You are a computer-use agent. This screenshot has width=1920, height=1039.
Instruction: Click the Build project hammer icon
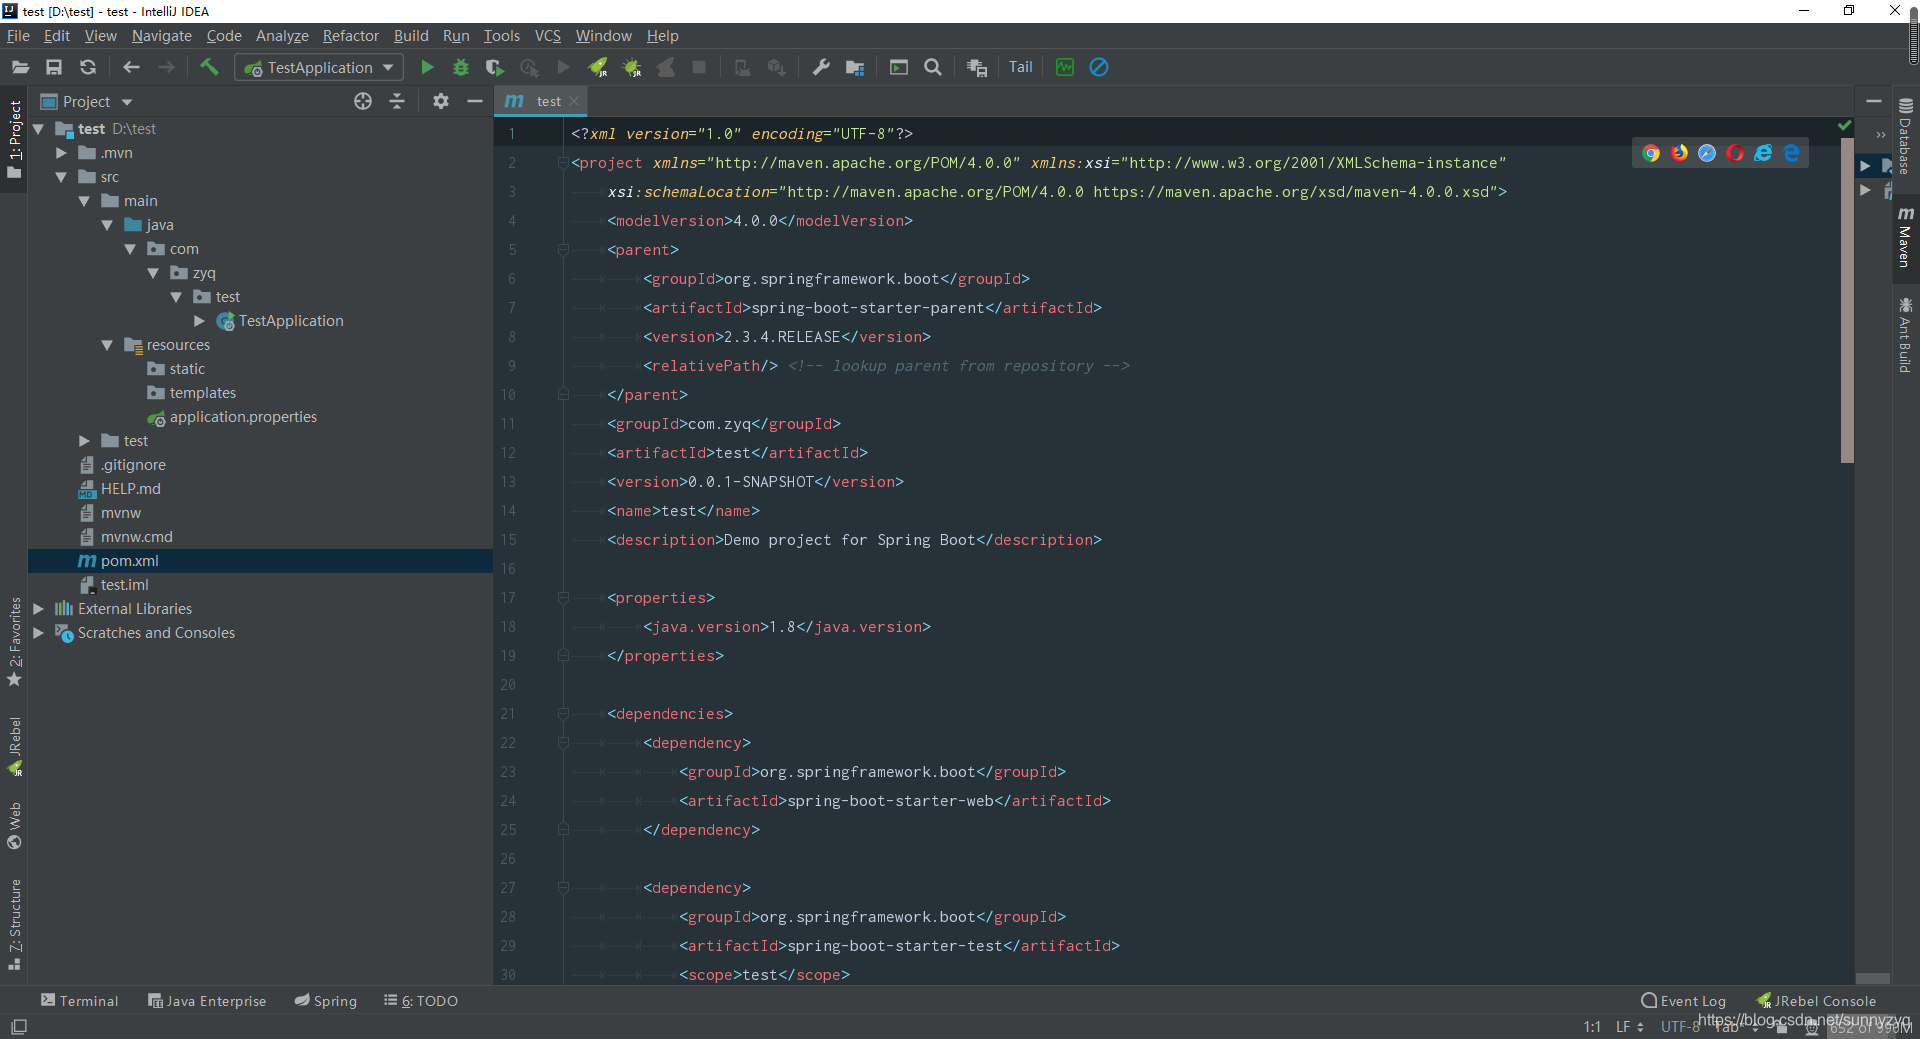tap(209, 67)
